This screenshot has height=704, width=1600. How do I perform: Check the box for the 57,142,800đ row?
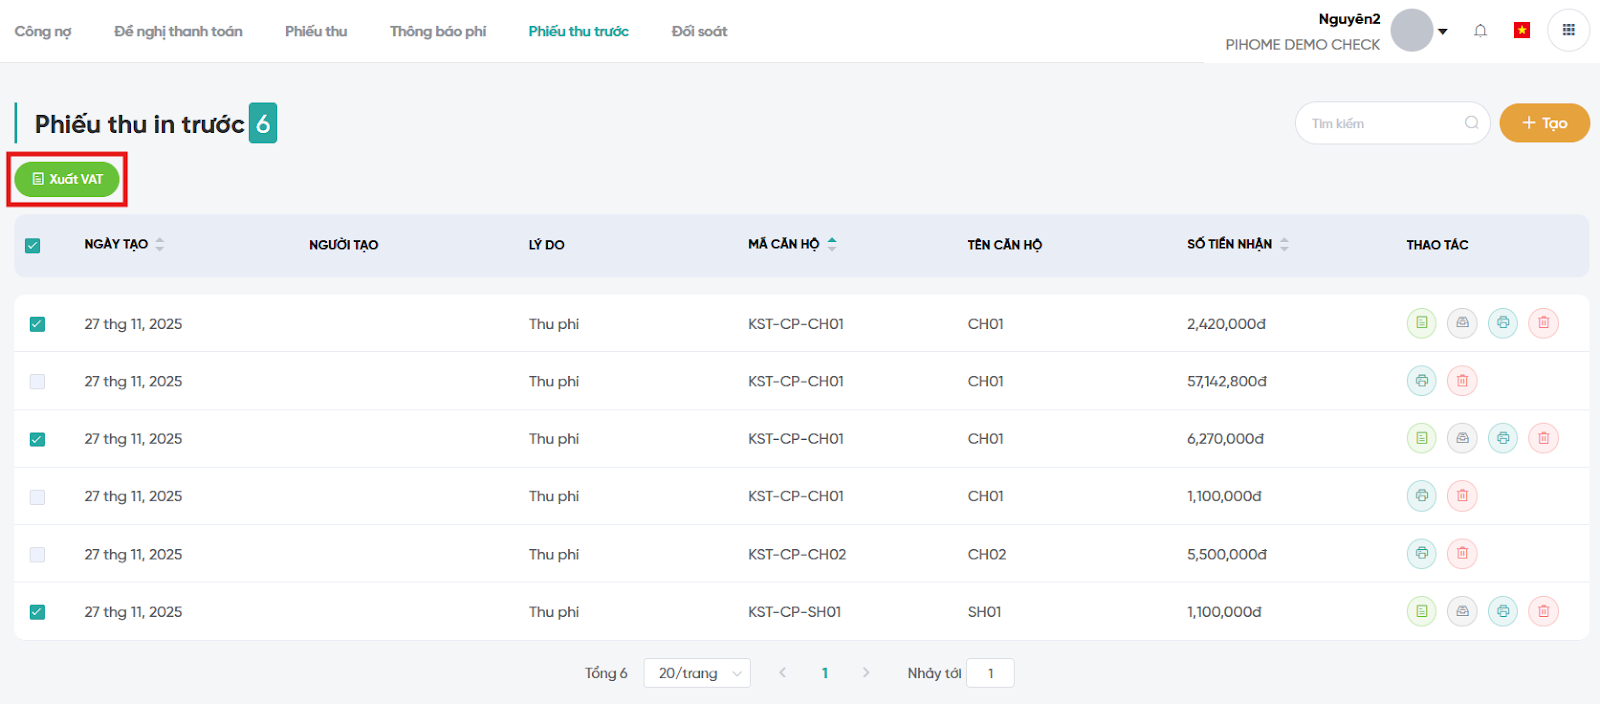click(37, 381)
